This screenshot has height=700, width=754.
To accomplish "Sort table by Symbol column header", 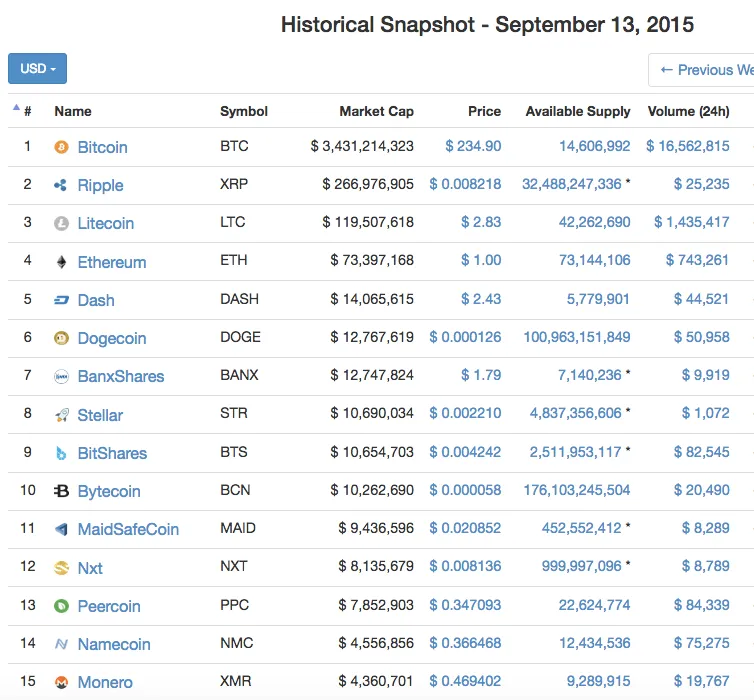I will 244,111.
